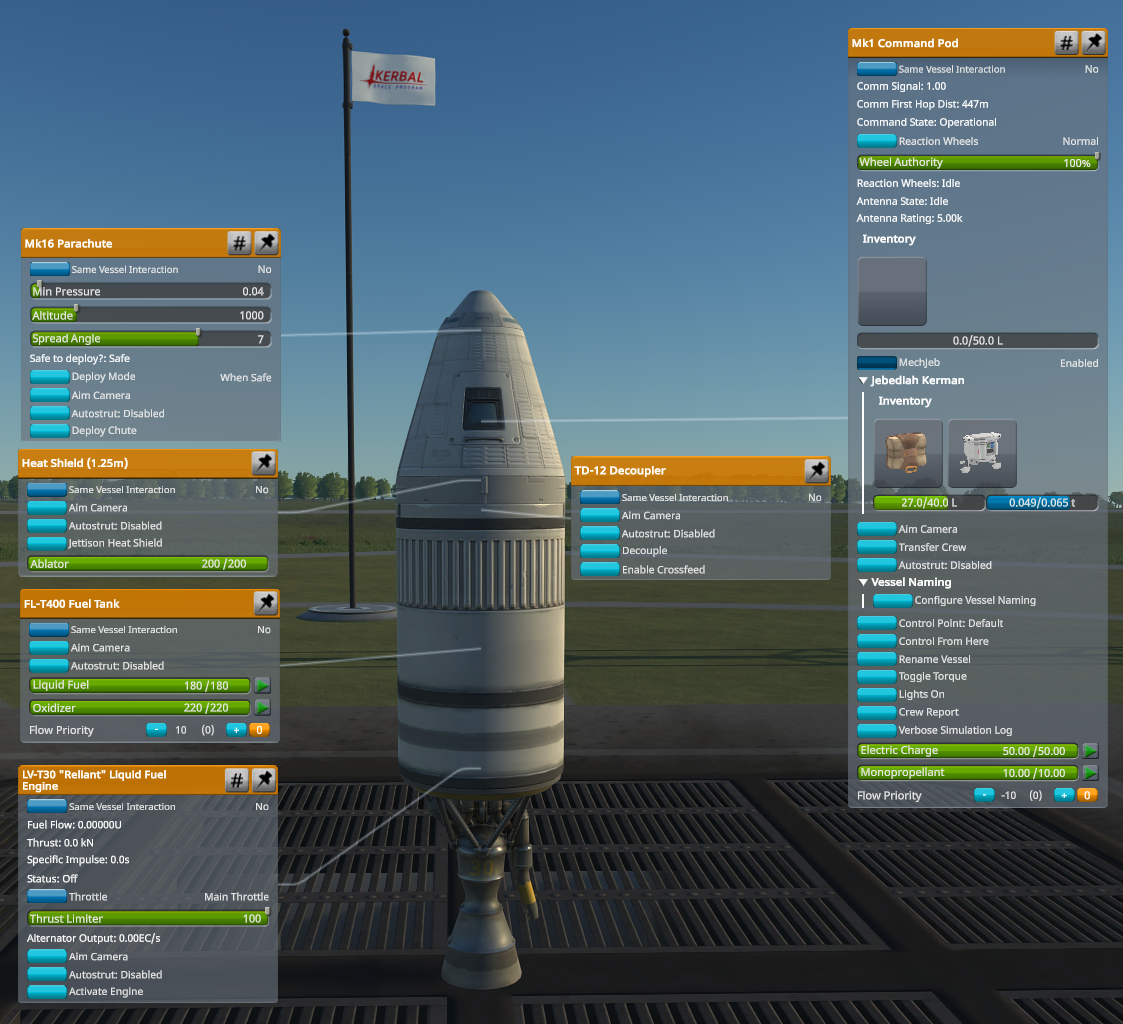
Task: Adjust the parachute Altitude slider
Action: tap(150, 315)
